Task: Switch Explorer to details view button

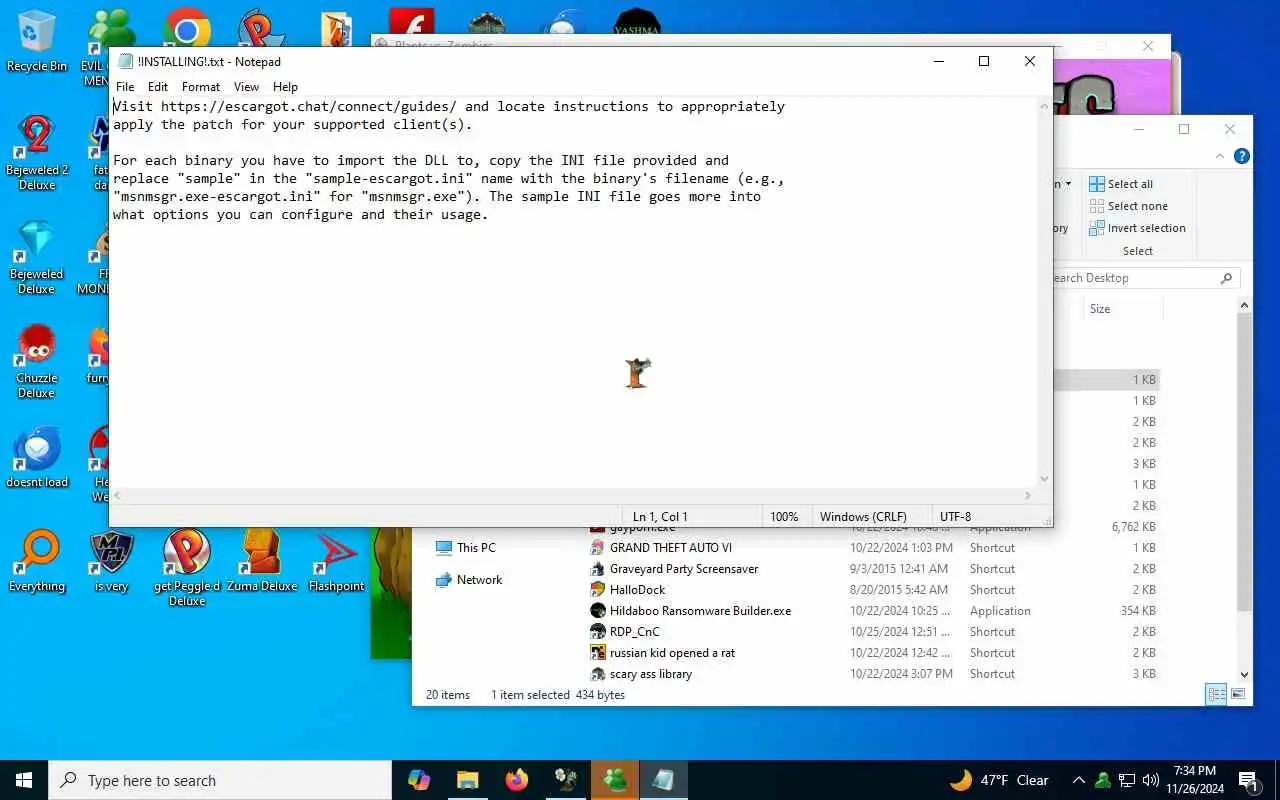Action: tap(1217, 694)
